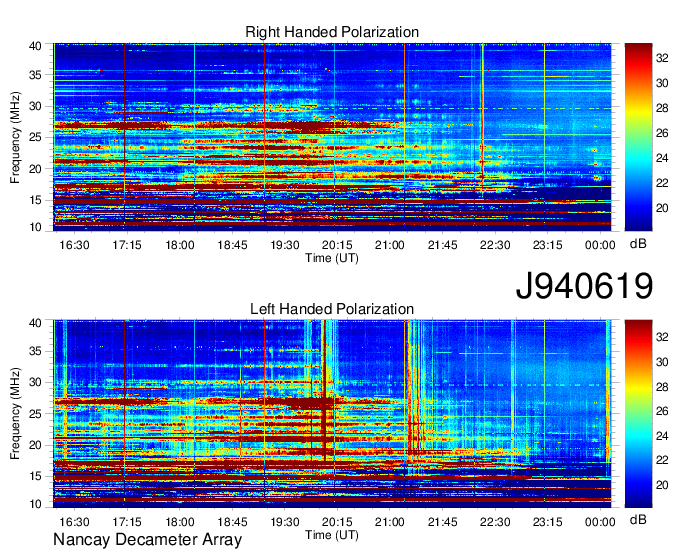The height and width of the screenshot is (552, 680).
Task: Select the 19:30 tick under Left Handed plot
Action: coord(284,522)
